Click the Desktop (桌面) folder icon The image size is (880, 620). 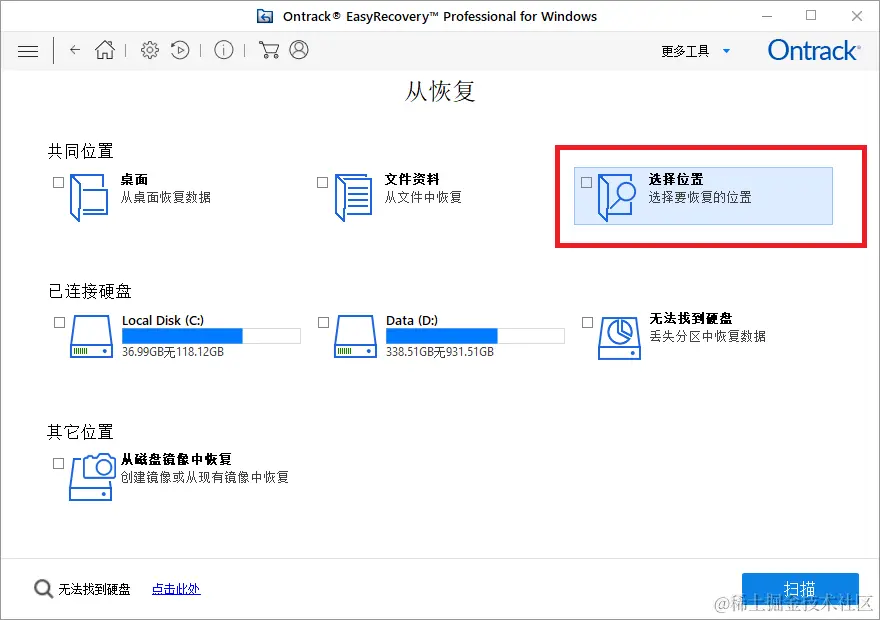pos(89,198)
